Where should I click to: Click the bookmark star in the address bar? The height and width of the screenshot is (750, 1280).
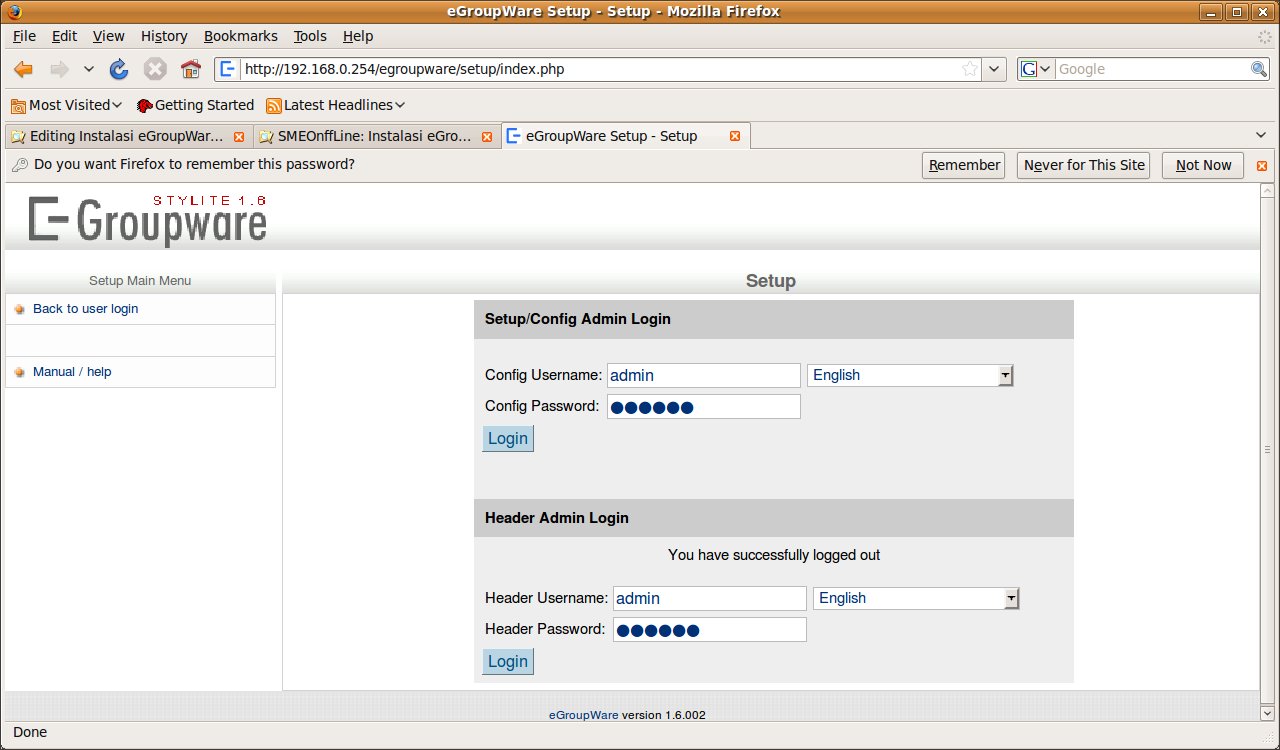[x=969, y=69]
